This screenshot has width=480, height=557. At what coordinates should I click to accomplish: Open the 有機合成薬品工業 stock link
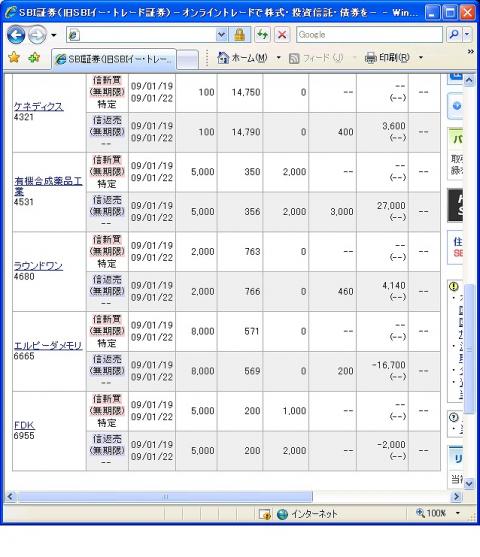click(48, 186)
